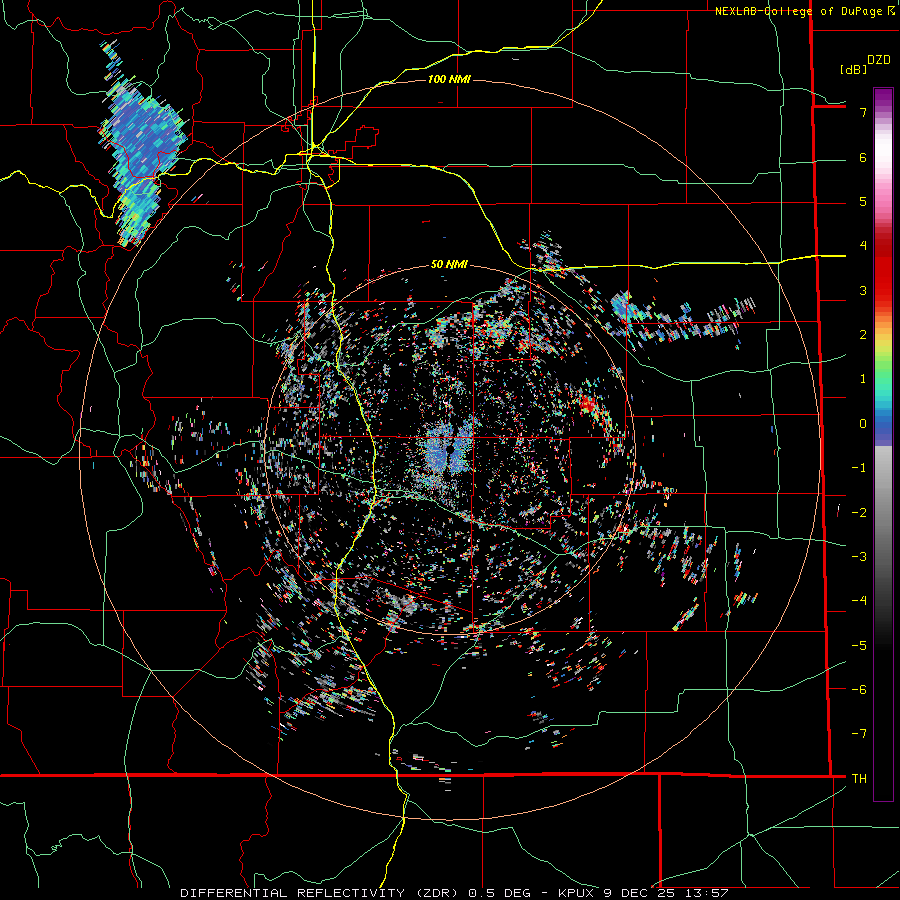Screen dimensions: 900x900
Task: Click the [dB] unit label
Action: coord(853,69)
